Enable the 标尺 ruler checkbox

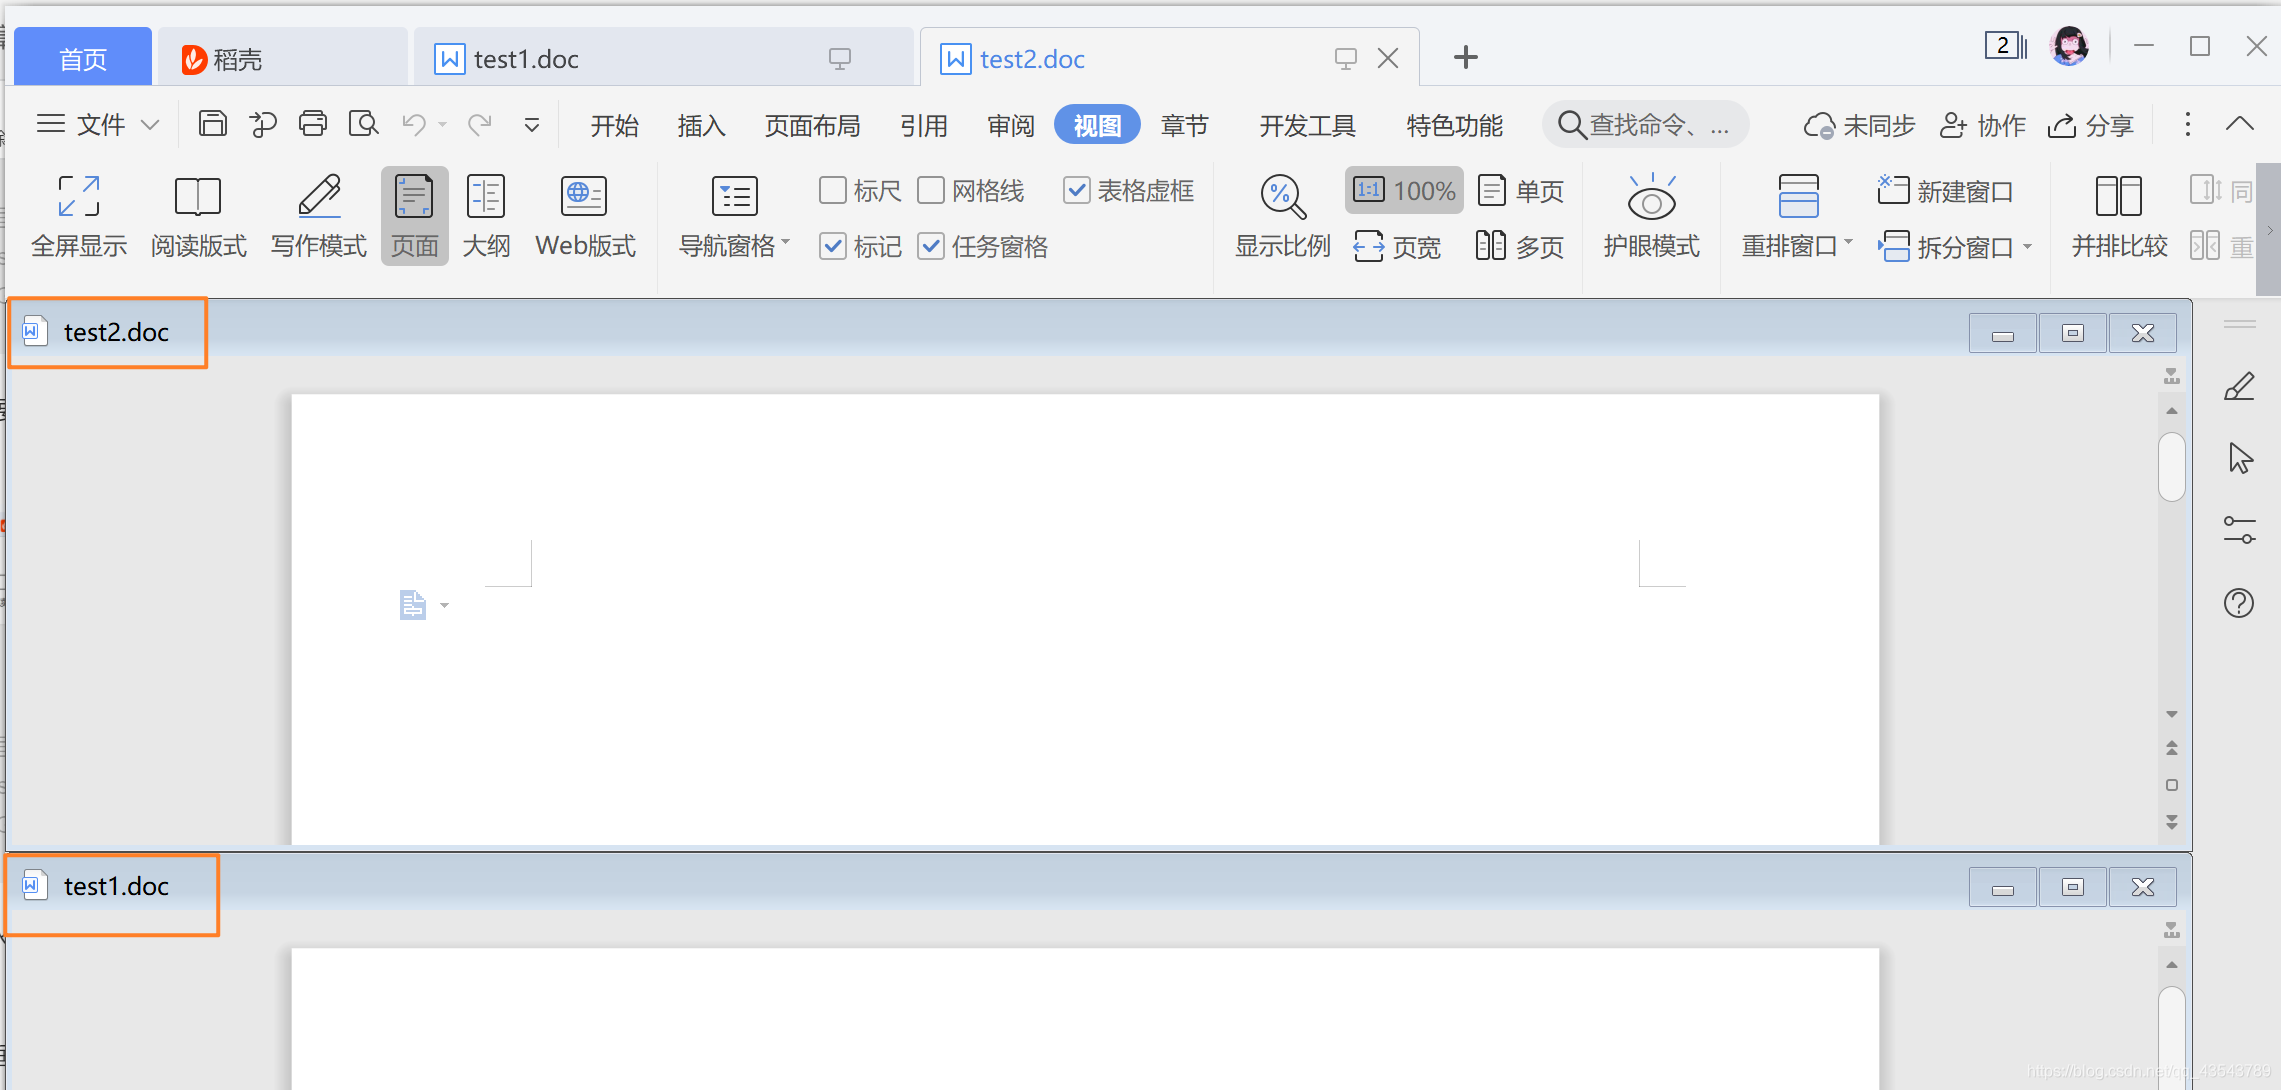point(832,190)
